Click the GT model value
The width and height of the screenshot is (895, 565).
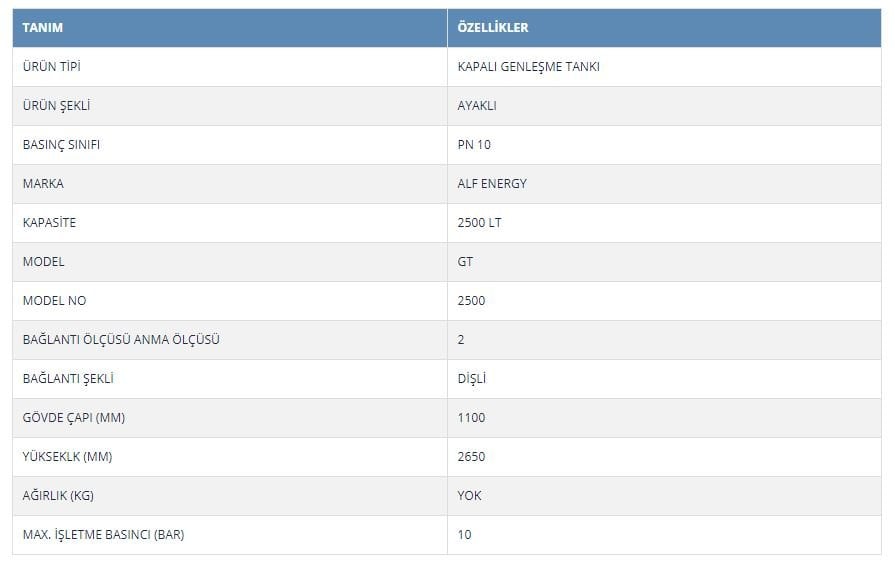[x=465, y=261]
